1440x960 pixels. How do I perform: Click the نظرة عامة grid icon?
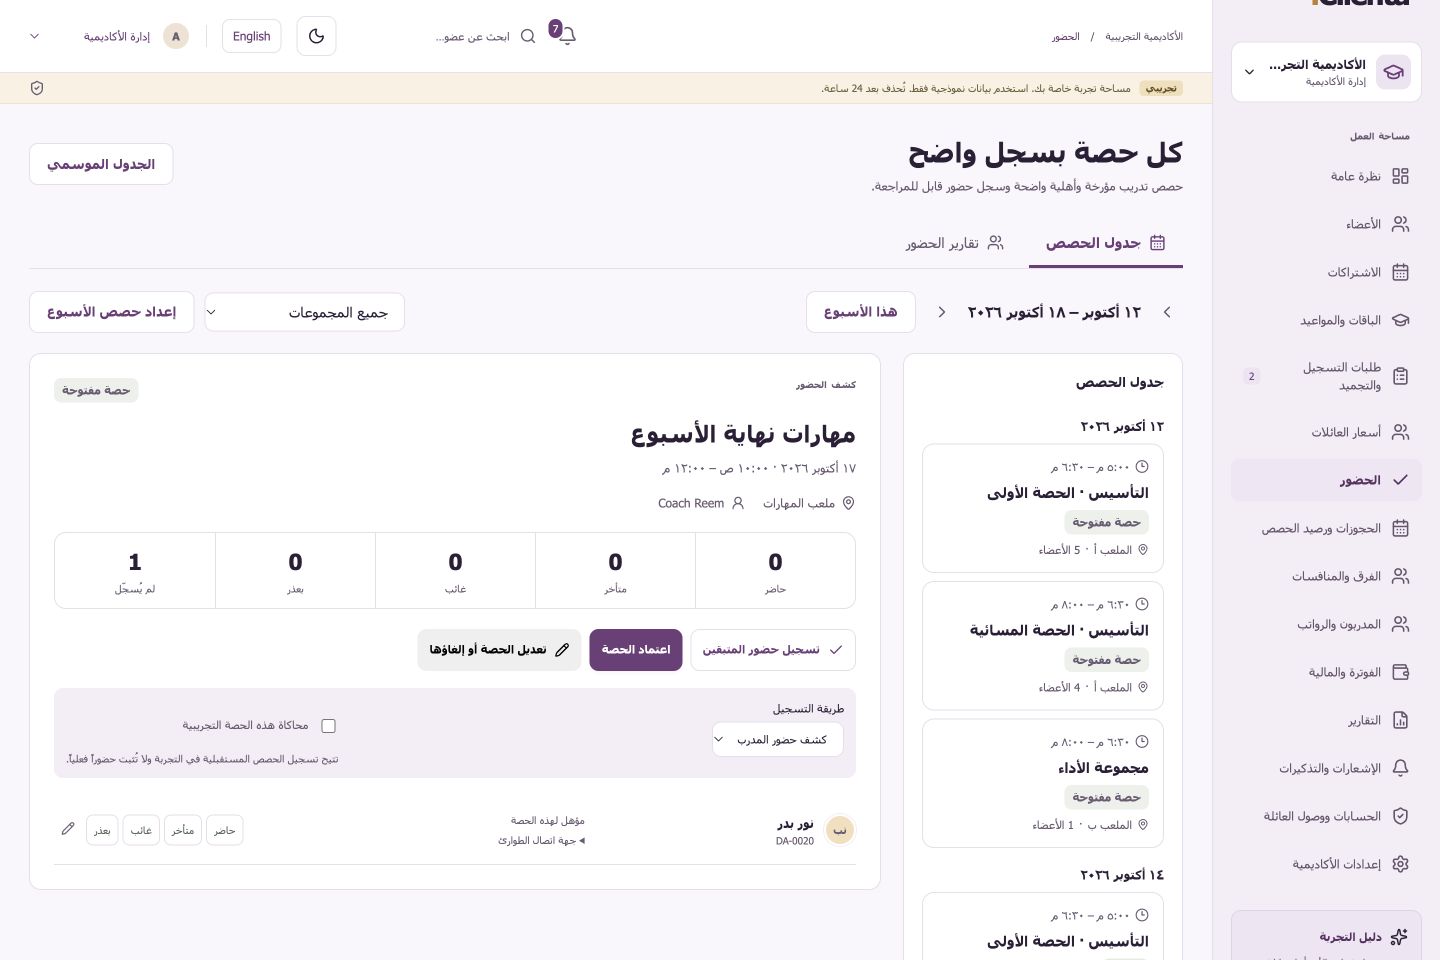click(x=1400, y=176)
